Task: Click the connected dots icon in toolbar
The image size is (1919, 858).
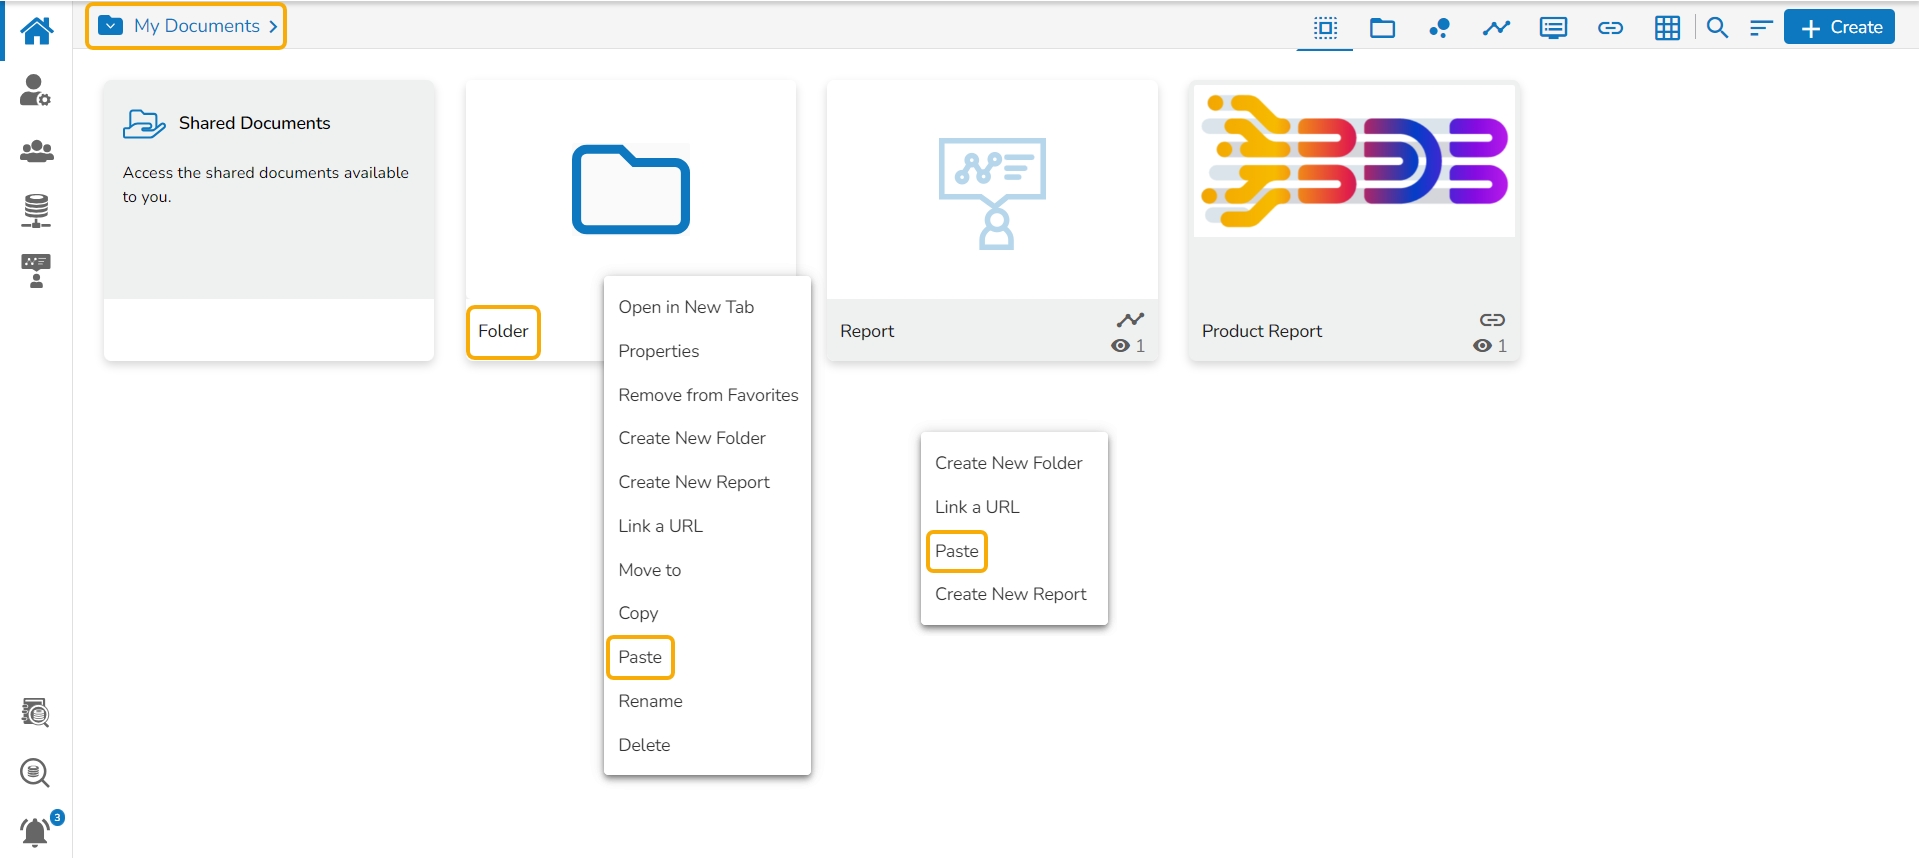Action: 1440,28
